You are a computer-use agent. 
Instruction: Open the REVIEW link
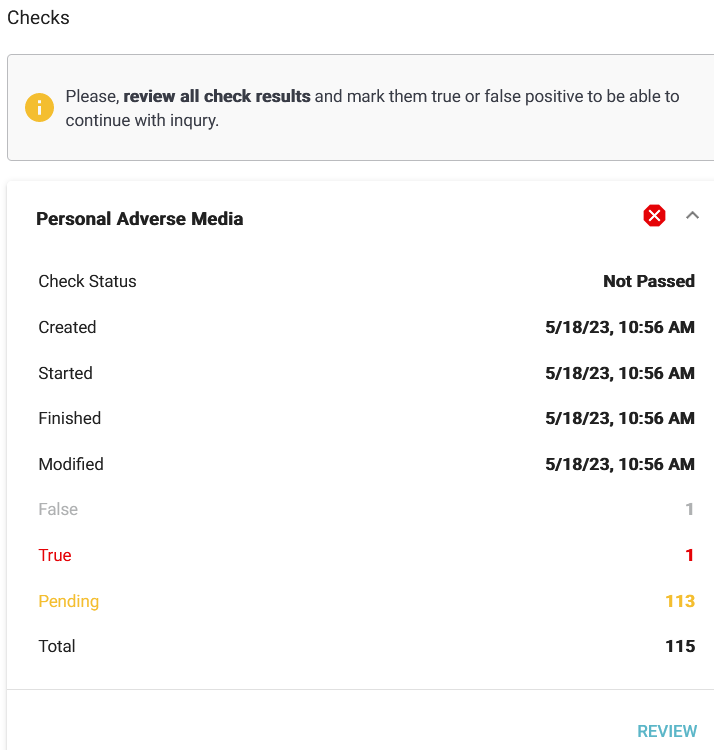coord(666,731)
